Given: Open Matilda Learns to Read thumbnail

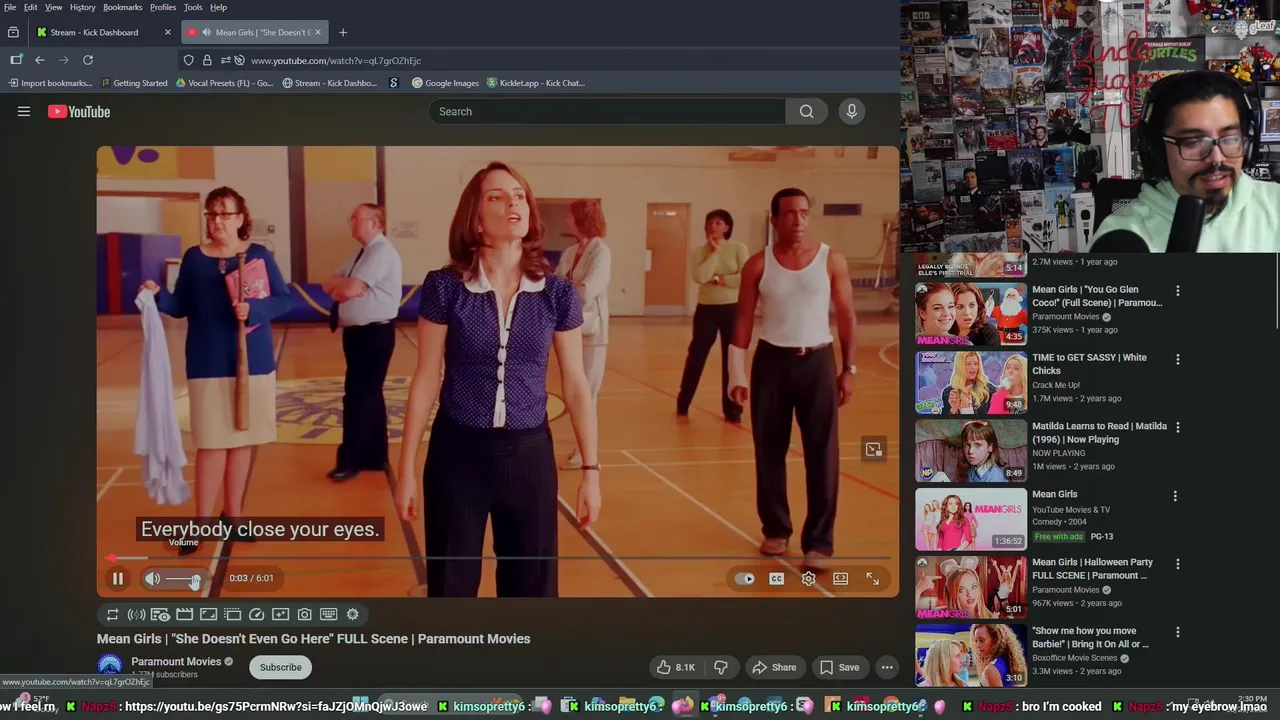Looking at the screenshot, I should (971, 450).
